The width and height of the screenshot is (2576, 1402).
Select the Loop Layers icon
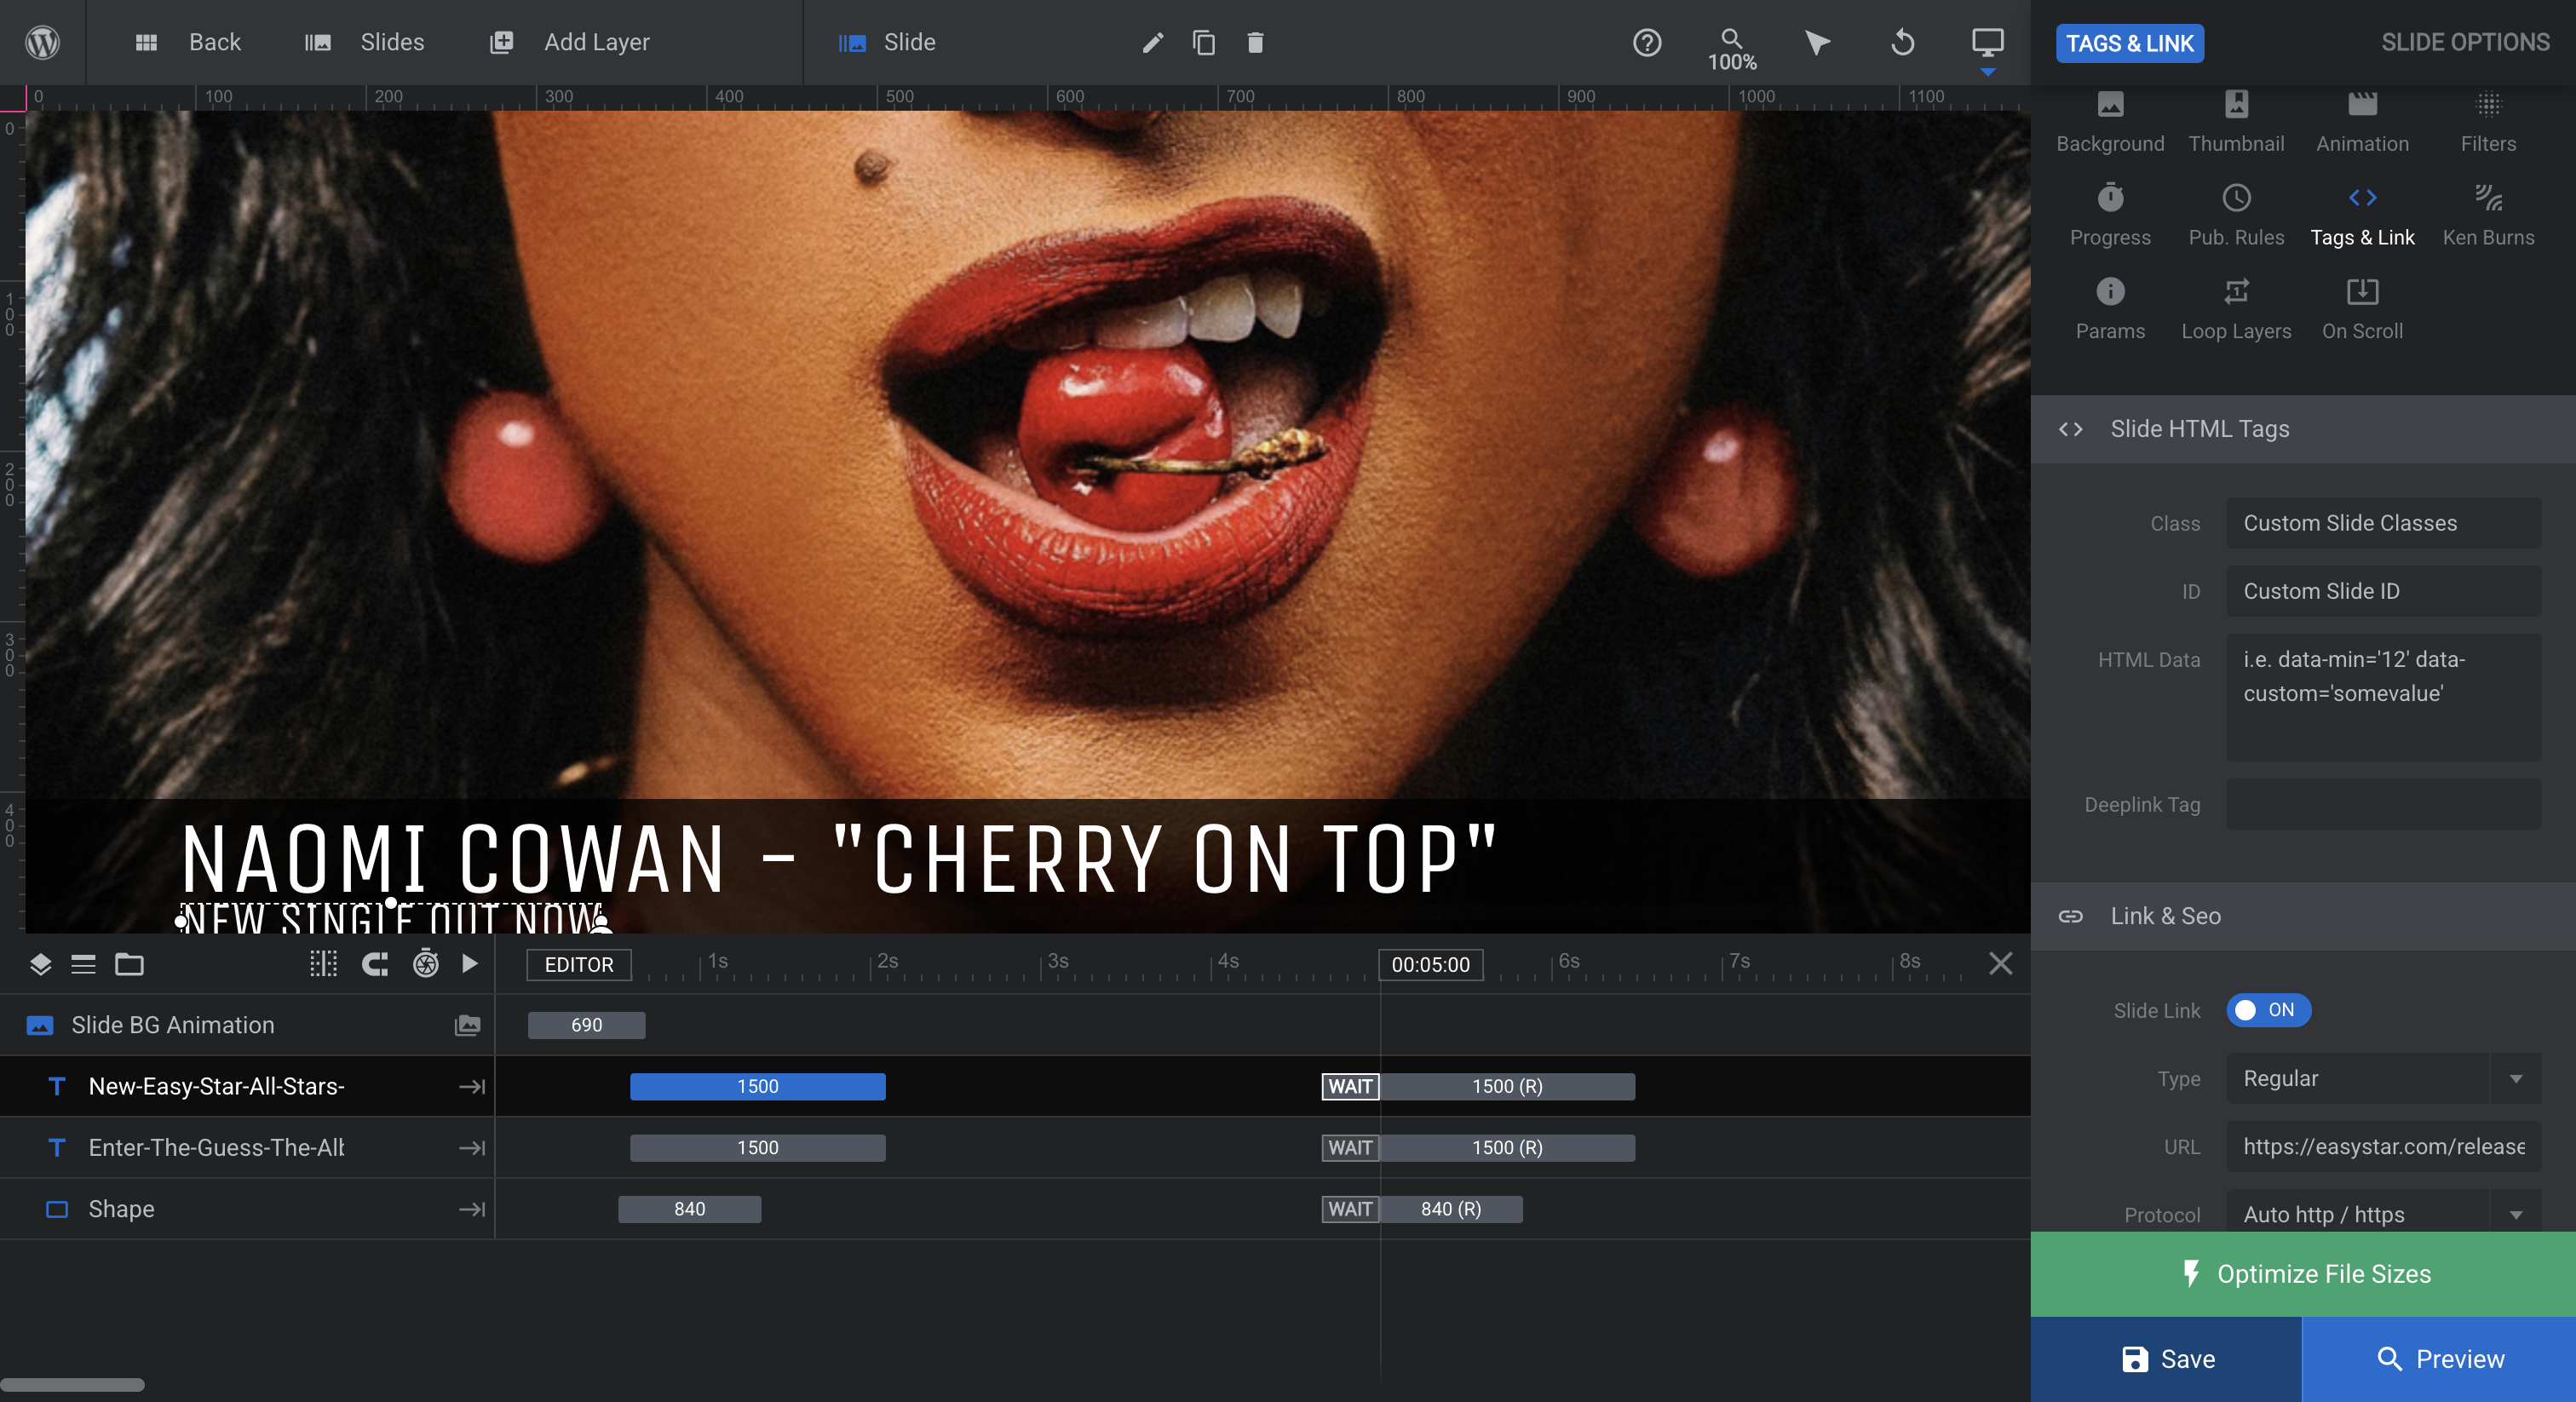(2236, 291)
